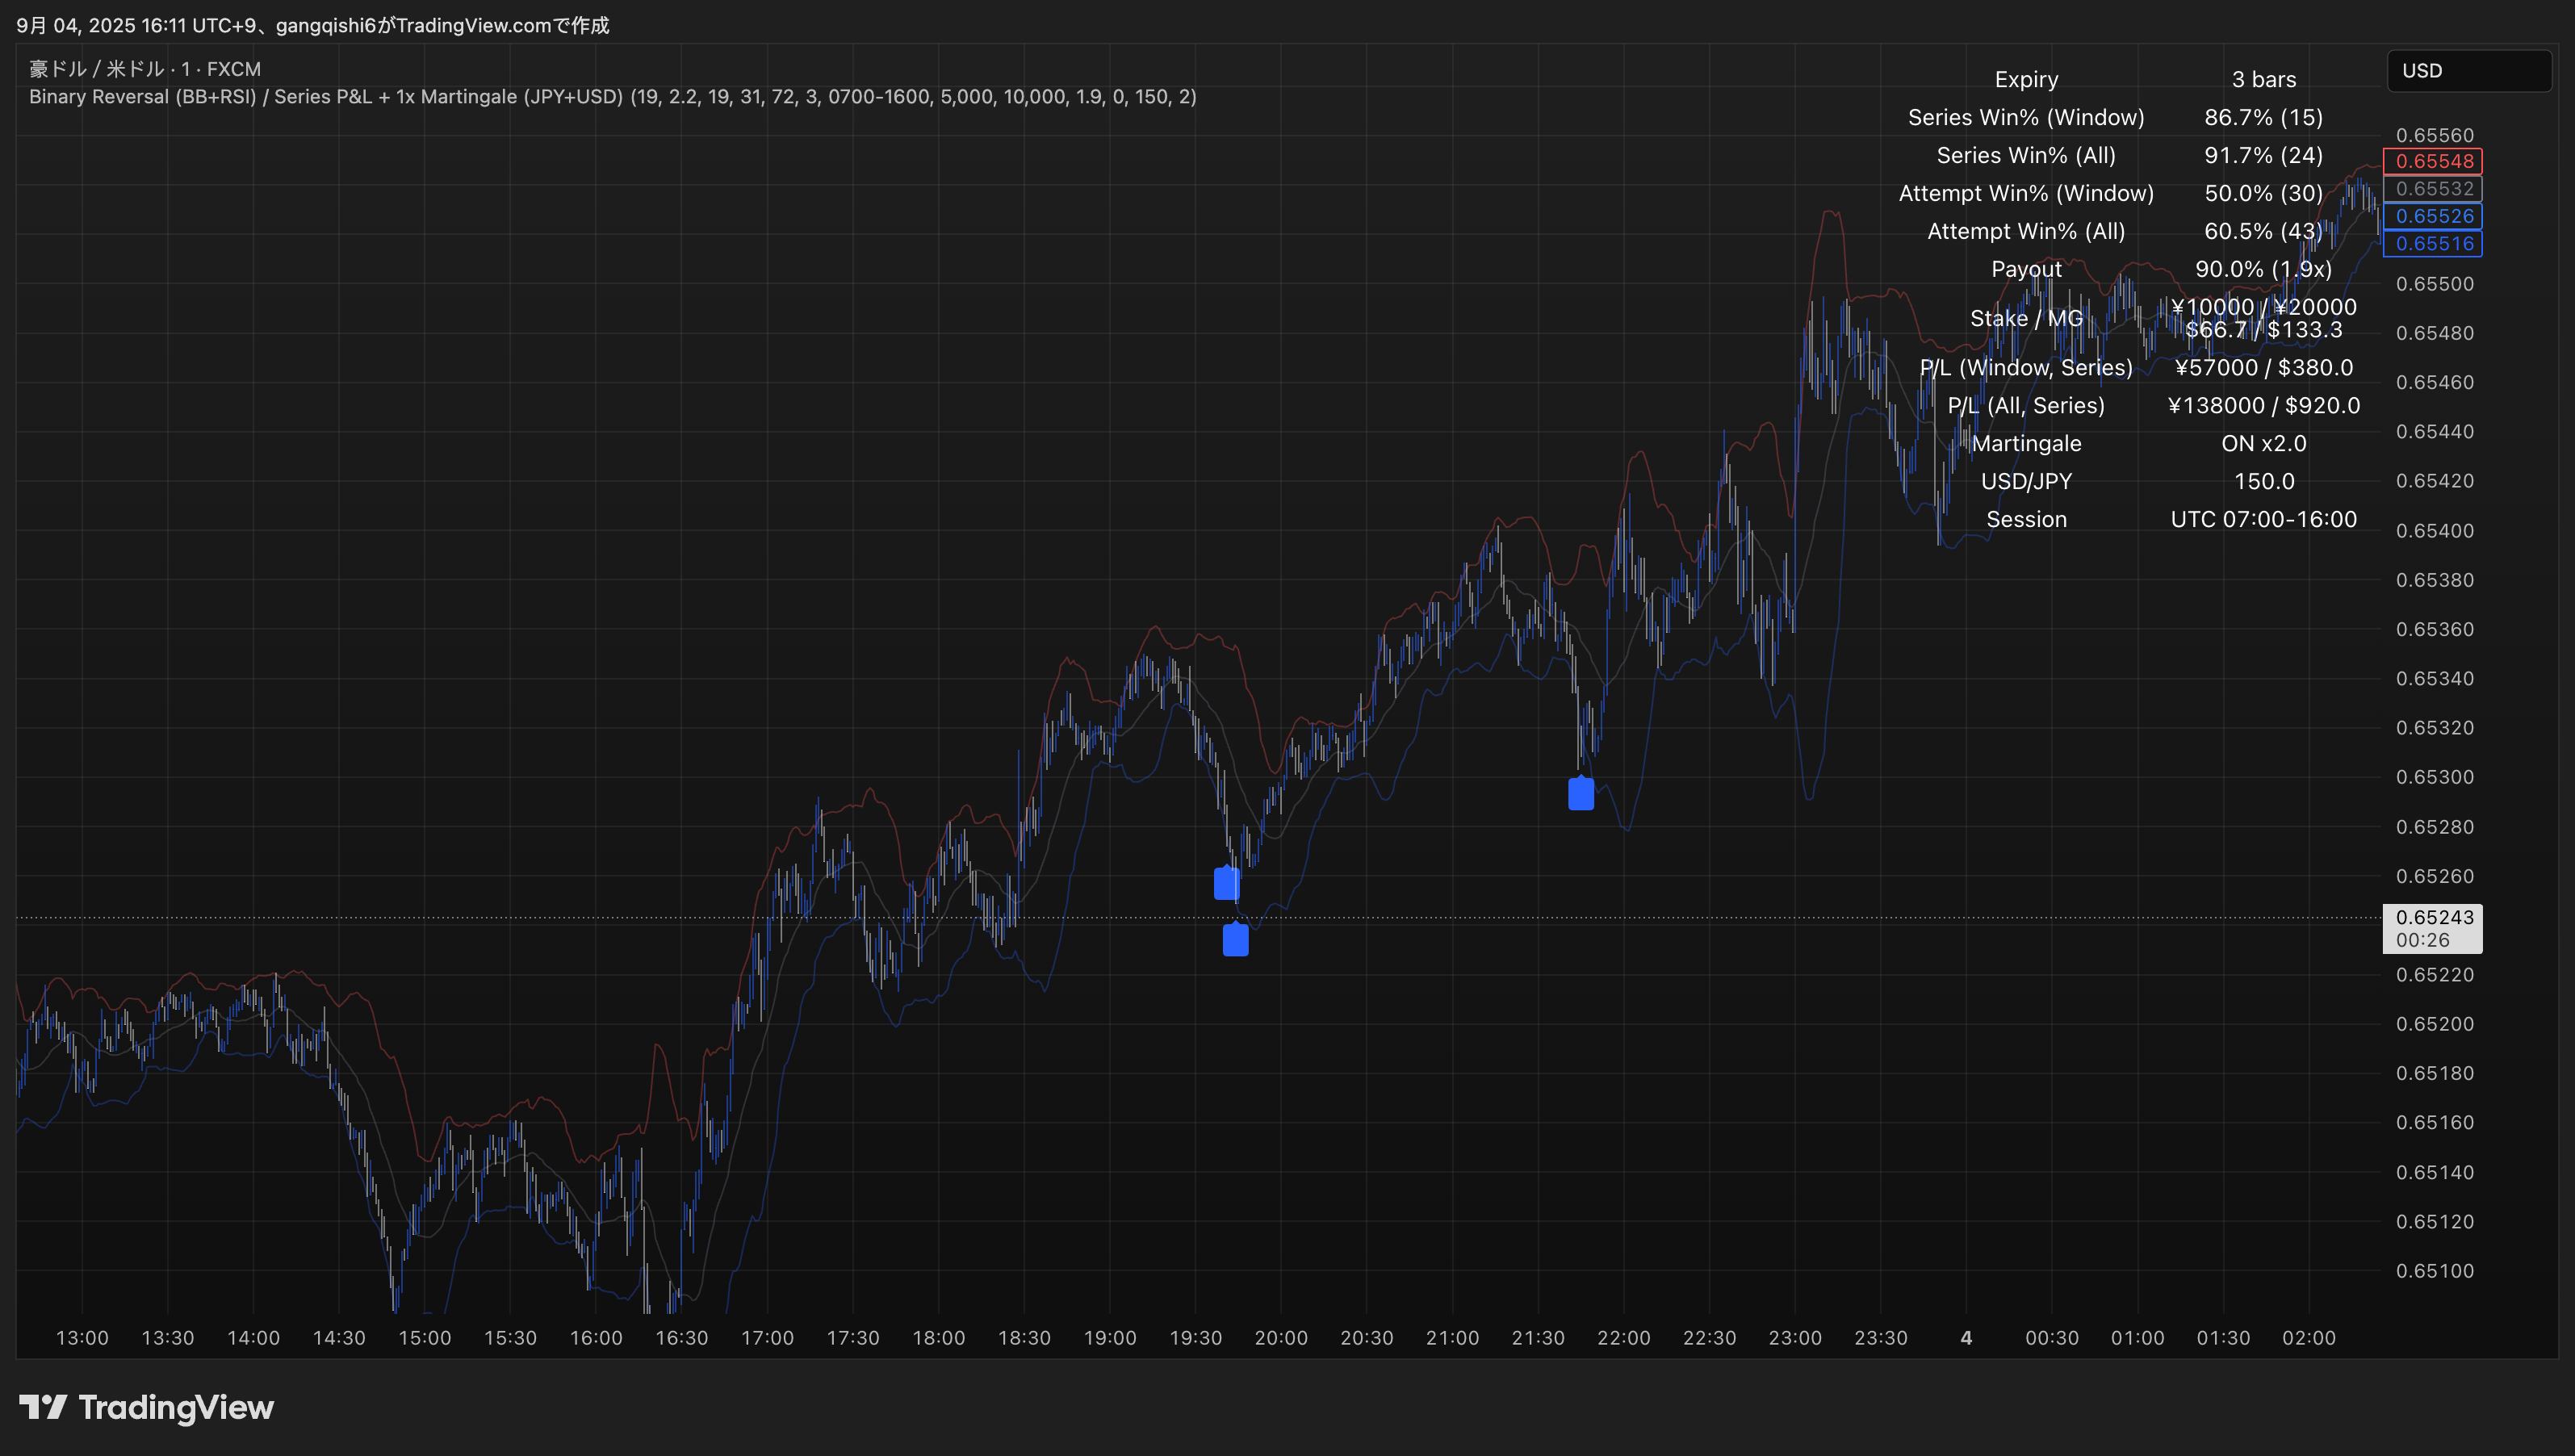Click the red 0.65548 price label
The width and height of the screenshot is (2575, 1456).
[2432, 161]
